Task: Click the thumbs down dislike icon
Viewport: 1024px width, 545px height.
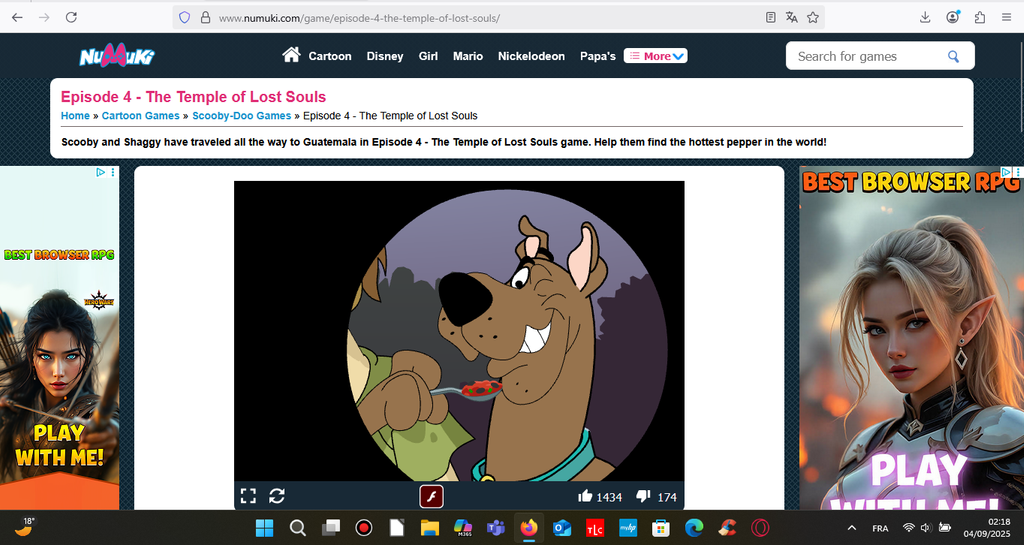Action: pyautogui.click(x=643, y=496)
